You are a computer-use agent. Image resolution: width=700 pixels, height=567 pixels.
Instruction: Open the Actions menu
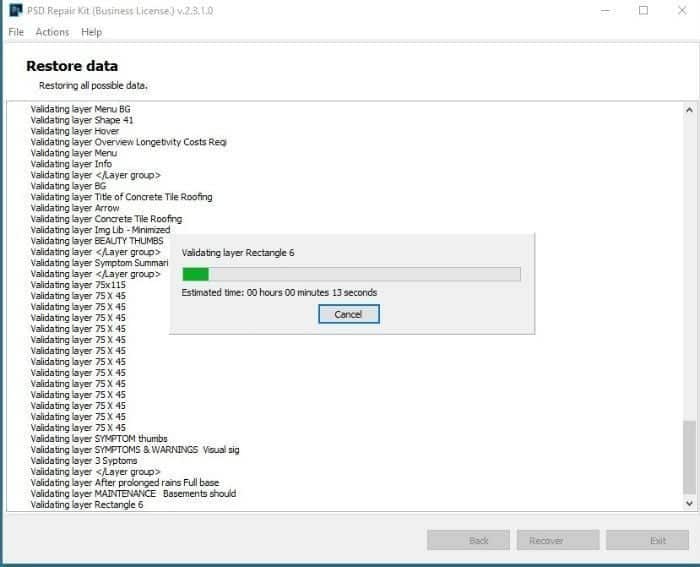tap(52, 32)
